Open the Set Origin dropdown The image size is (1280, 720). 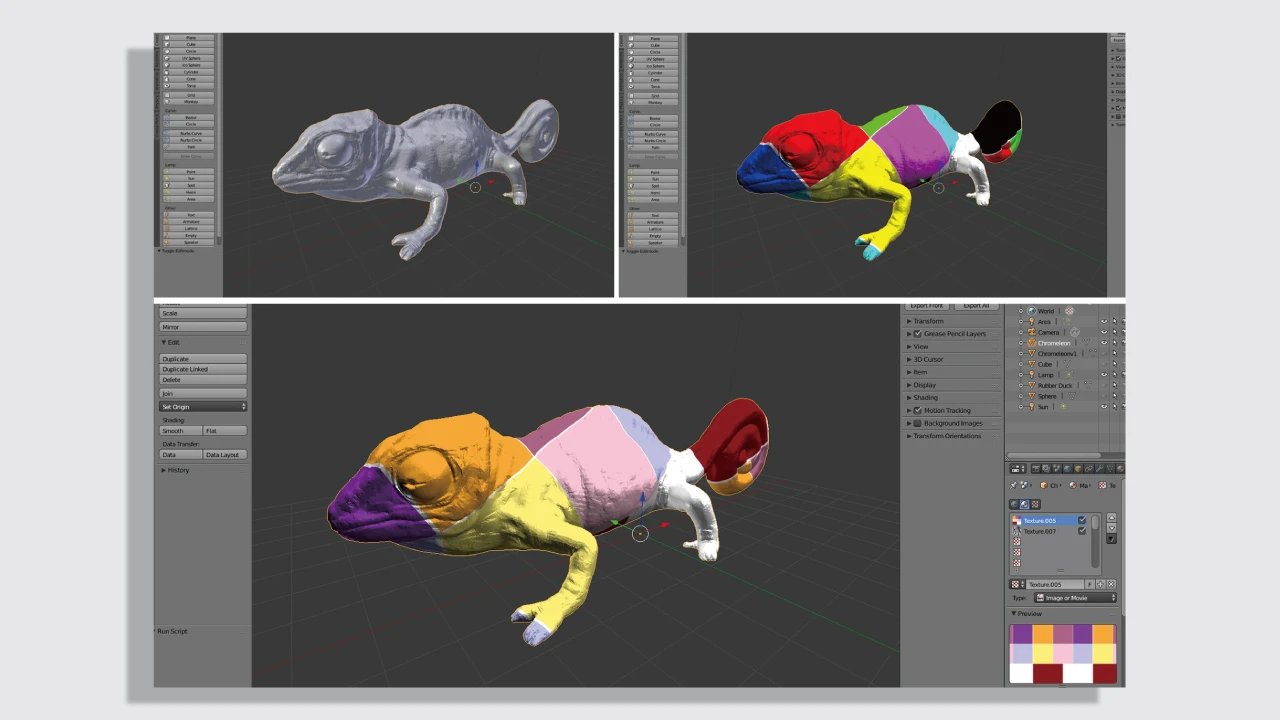pos(203,407)
